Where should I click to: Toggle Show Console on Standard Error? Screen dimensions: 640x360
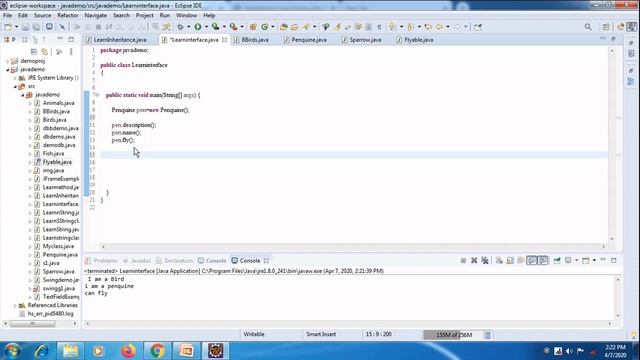(542, 260)
